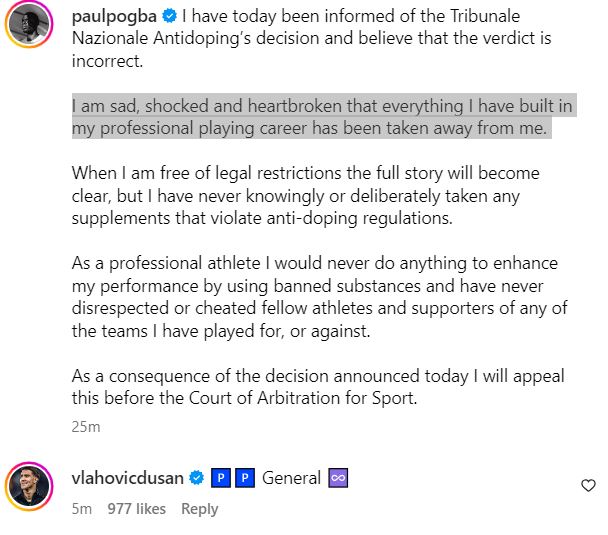Screen dimensions: 608x535
Task: Click the verified badge beside vlahovicdusan
Action: [198, 478]
